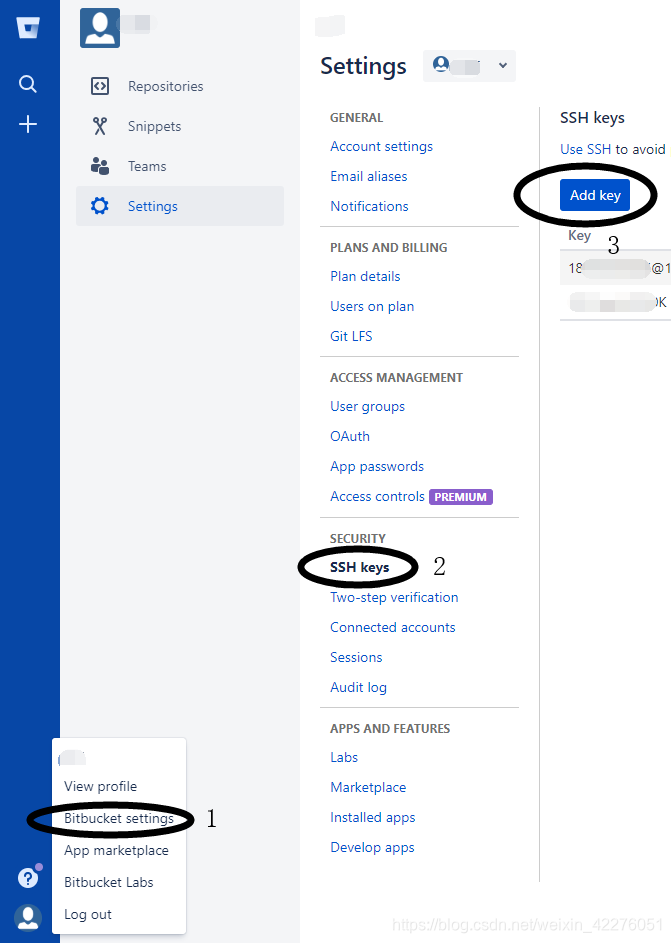
Task: Choose Log out from menu
Action: [x=88, y=914]
